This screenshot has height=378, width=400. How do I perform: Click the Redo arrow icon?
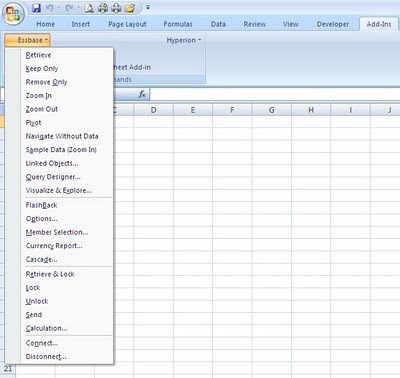pos(69,8)
